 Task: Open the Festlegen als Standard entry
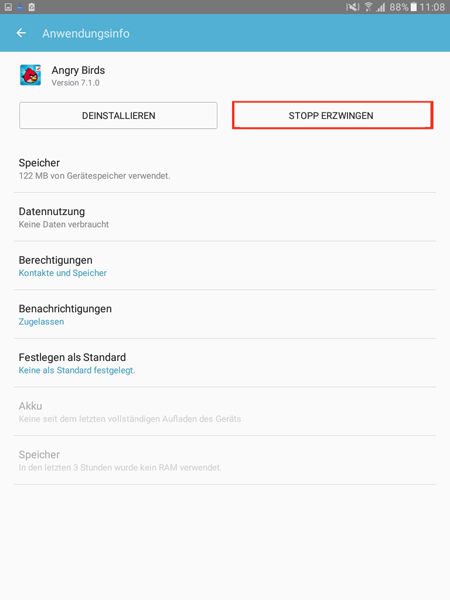click(x=225, y=363)
